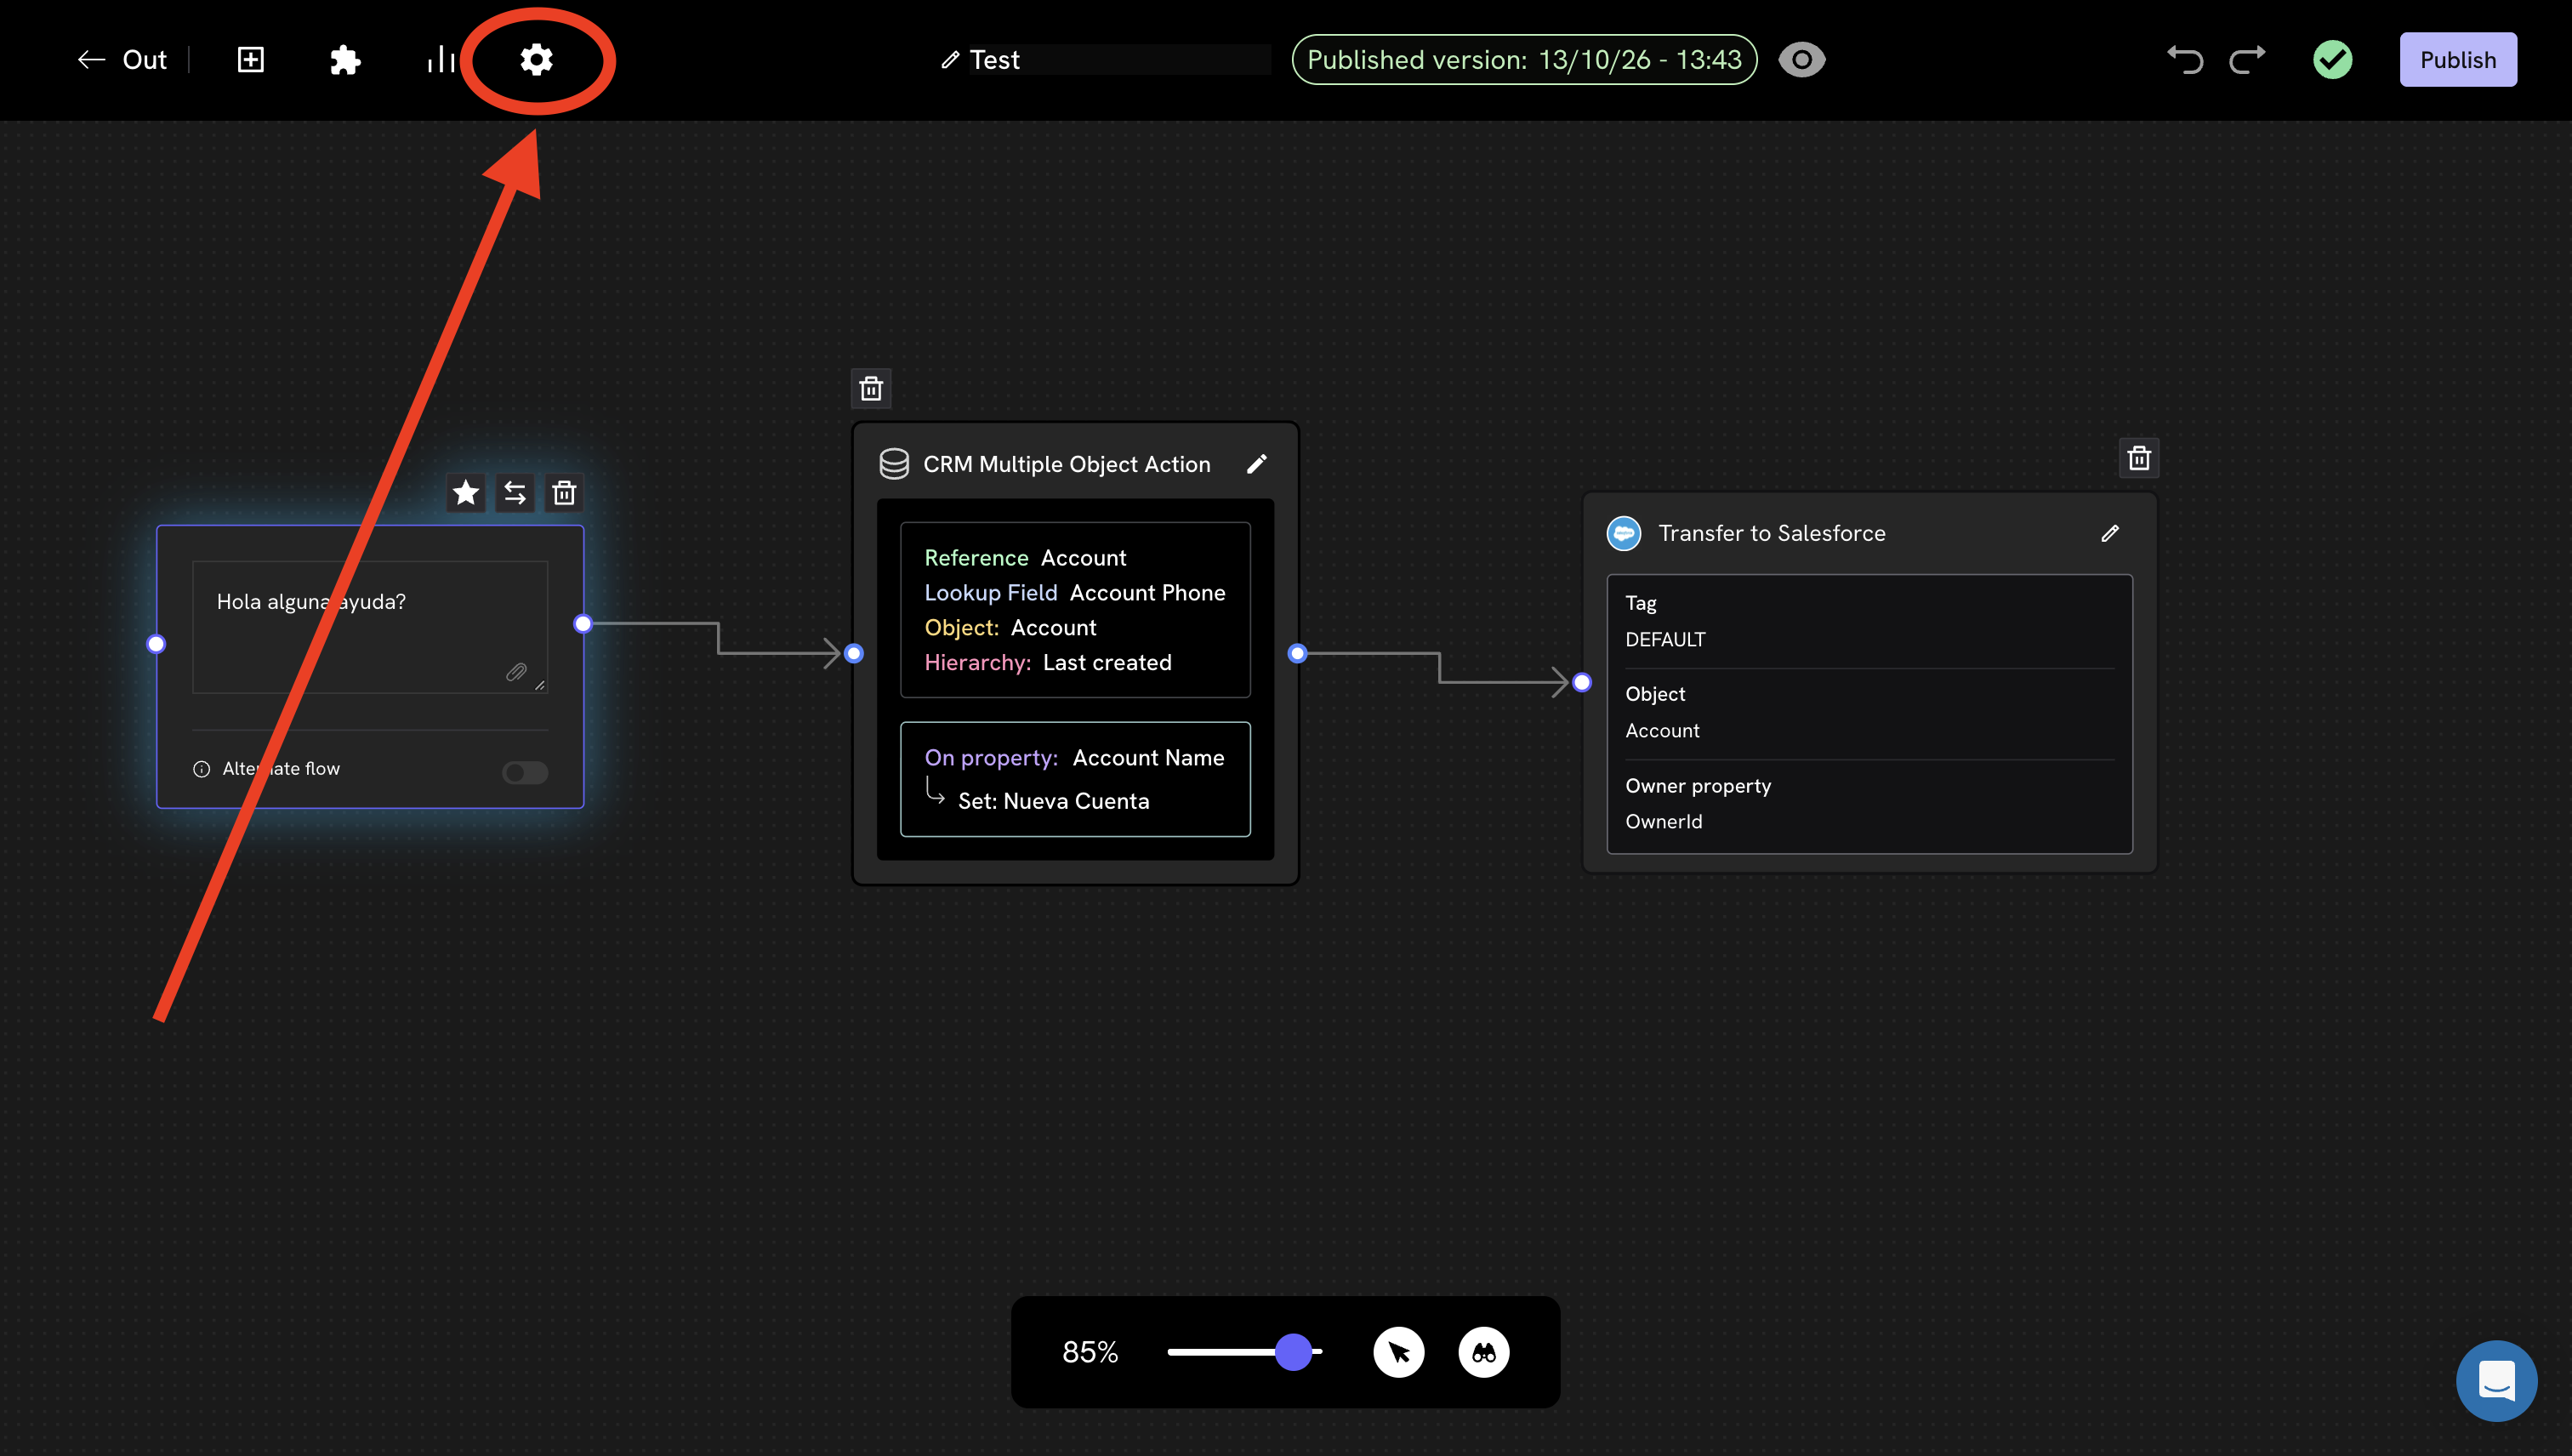This screenshot has width=2572, height=1456.
Task: Click the add block plus icon
Action: click(250, 60)
